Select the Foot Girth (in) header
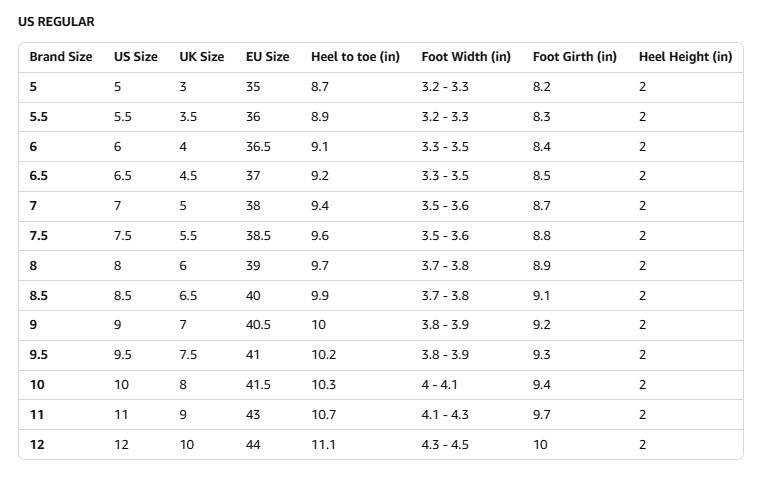The width and height of the screenshot is (757, 481). pos(575,57)
